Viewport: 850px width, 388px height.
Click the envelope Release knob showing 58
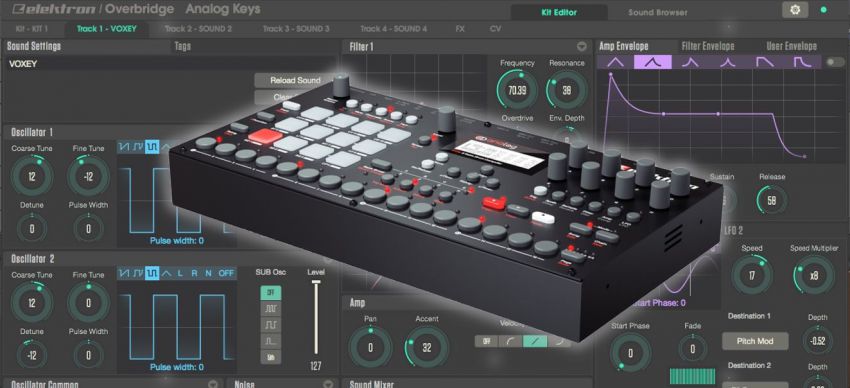[x=771, y=200]
